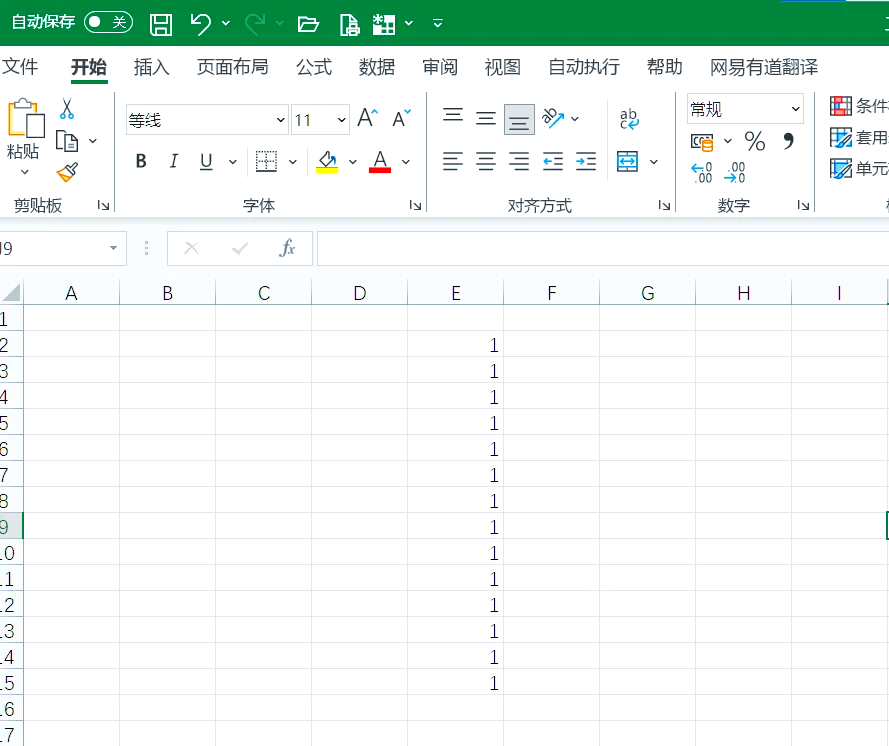Screen dimensions: 889x746
Task: Apply Percent style
Action: tap(755, 141)
